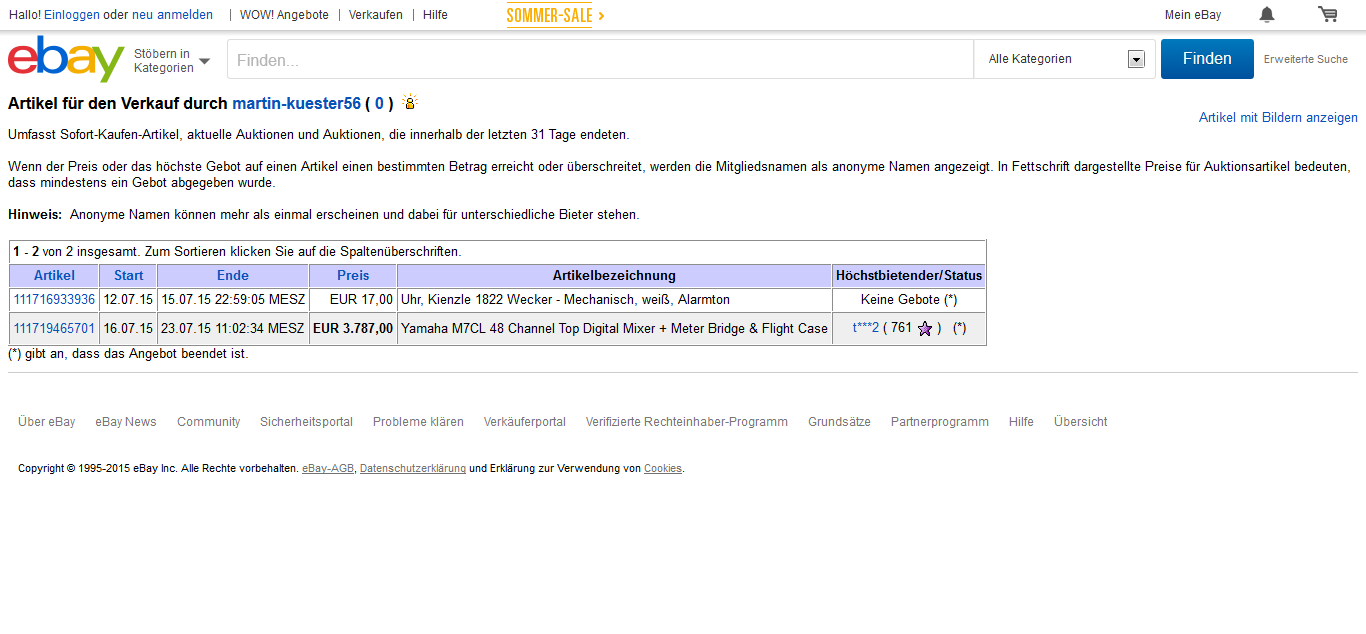The height and width of the screenshot is (634, 1366).
Task: Open seller martin-kuester56 profile link
Action: tap(296, 103)
